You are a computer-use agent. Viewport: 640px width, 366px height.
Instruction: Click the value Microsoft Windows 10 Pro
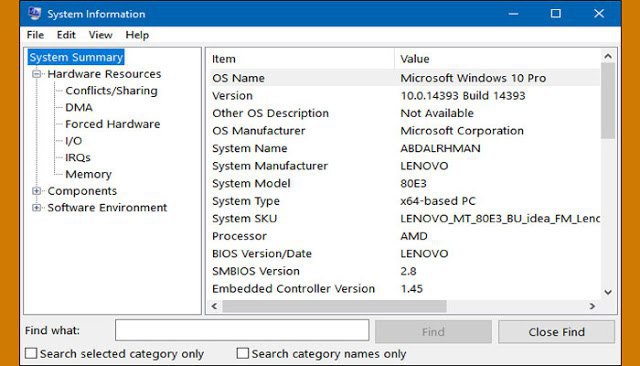point(473,78)
